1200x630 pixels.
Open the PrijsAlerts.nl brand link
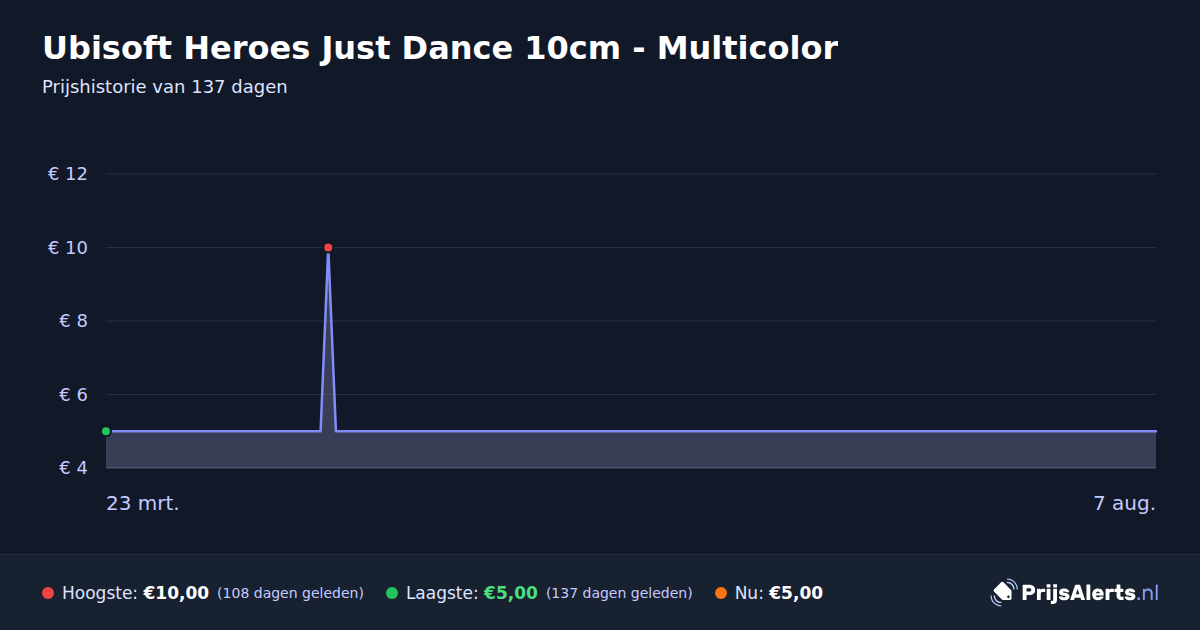[1074, 593]
